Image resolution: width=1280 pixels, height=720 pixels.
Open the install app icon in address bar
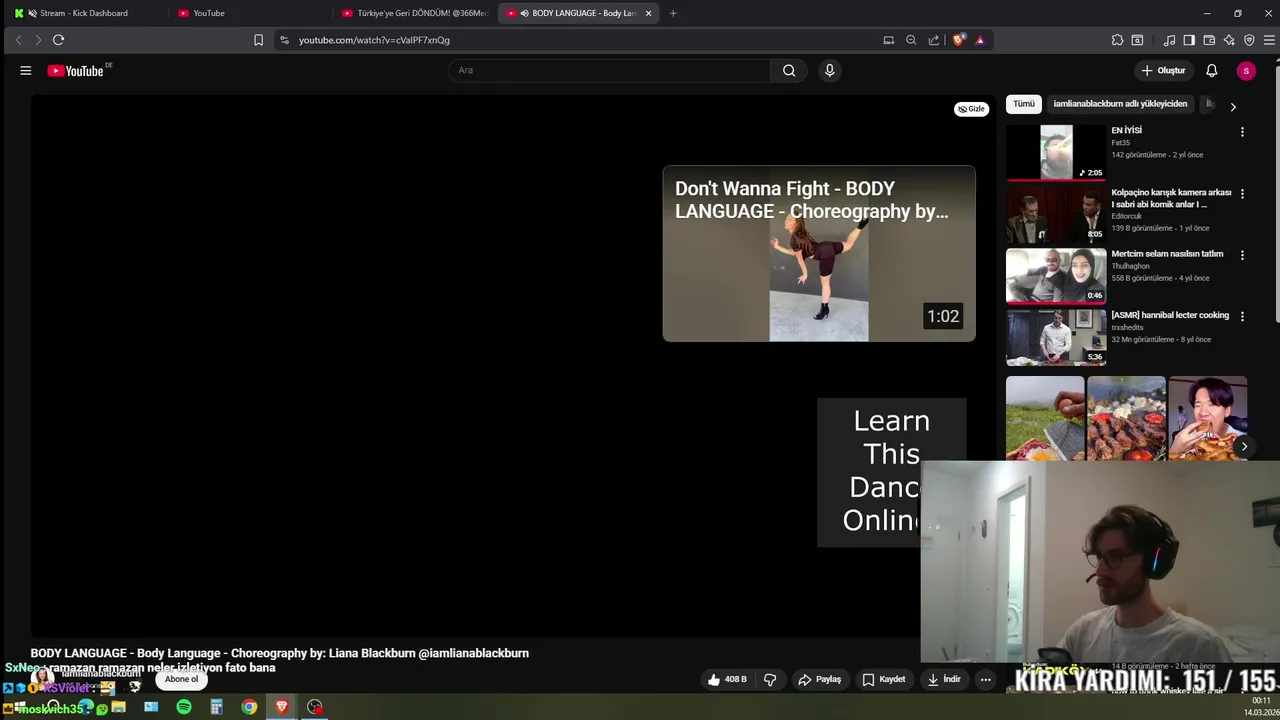(x=888, y=40)
